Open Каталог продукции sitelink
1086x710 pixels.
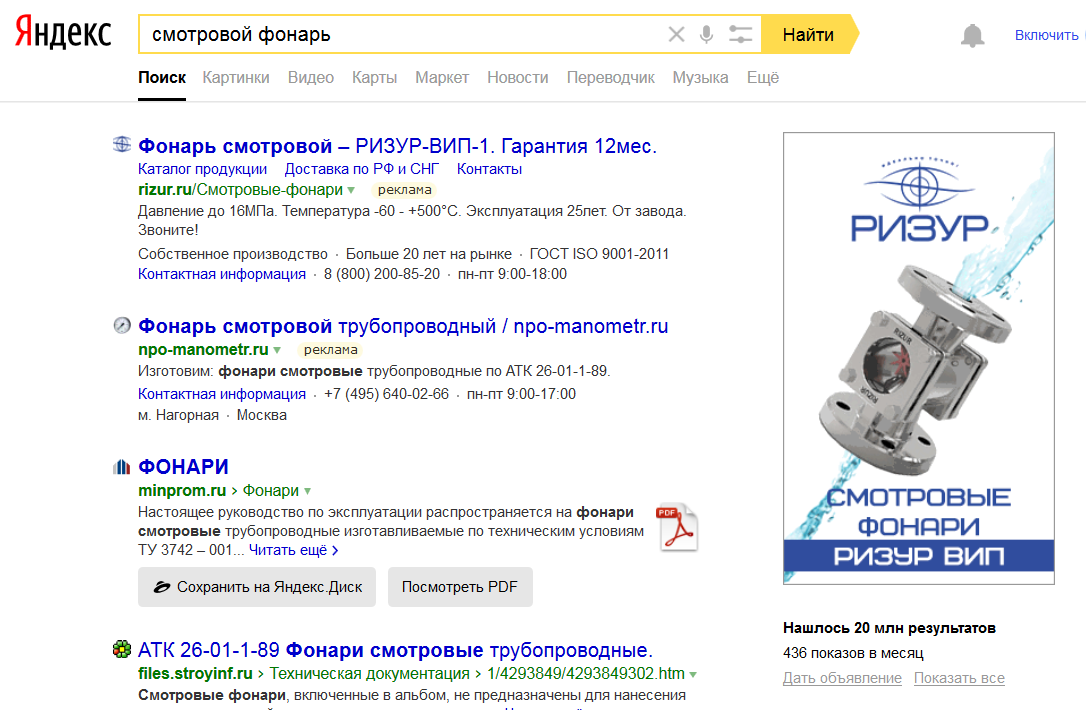[x=202, y=169]
